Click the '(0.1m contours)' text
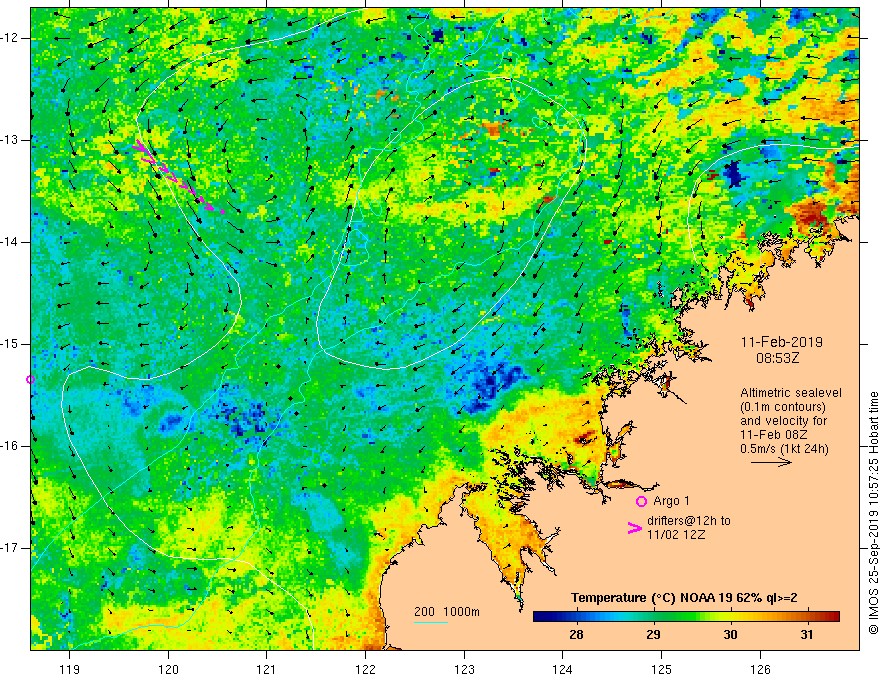The width and height of the screenshot is (880, 680). click(x=783, y=407)
